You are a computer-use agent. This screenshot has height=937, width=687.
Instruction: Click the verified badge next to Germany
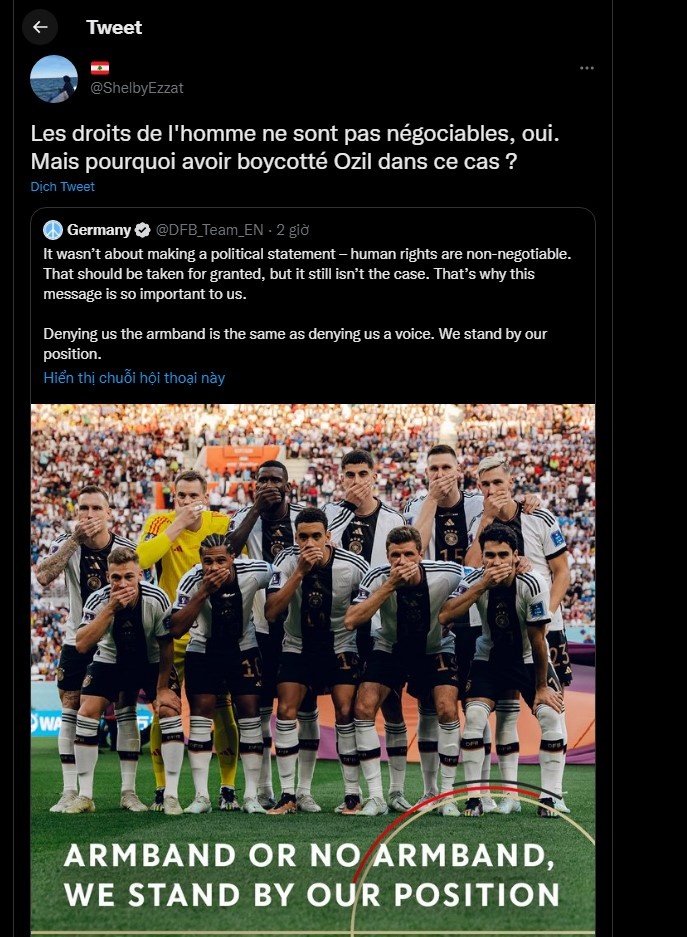tap(142, 230)
